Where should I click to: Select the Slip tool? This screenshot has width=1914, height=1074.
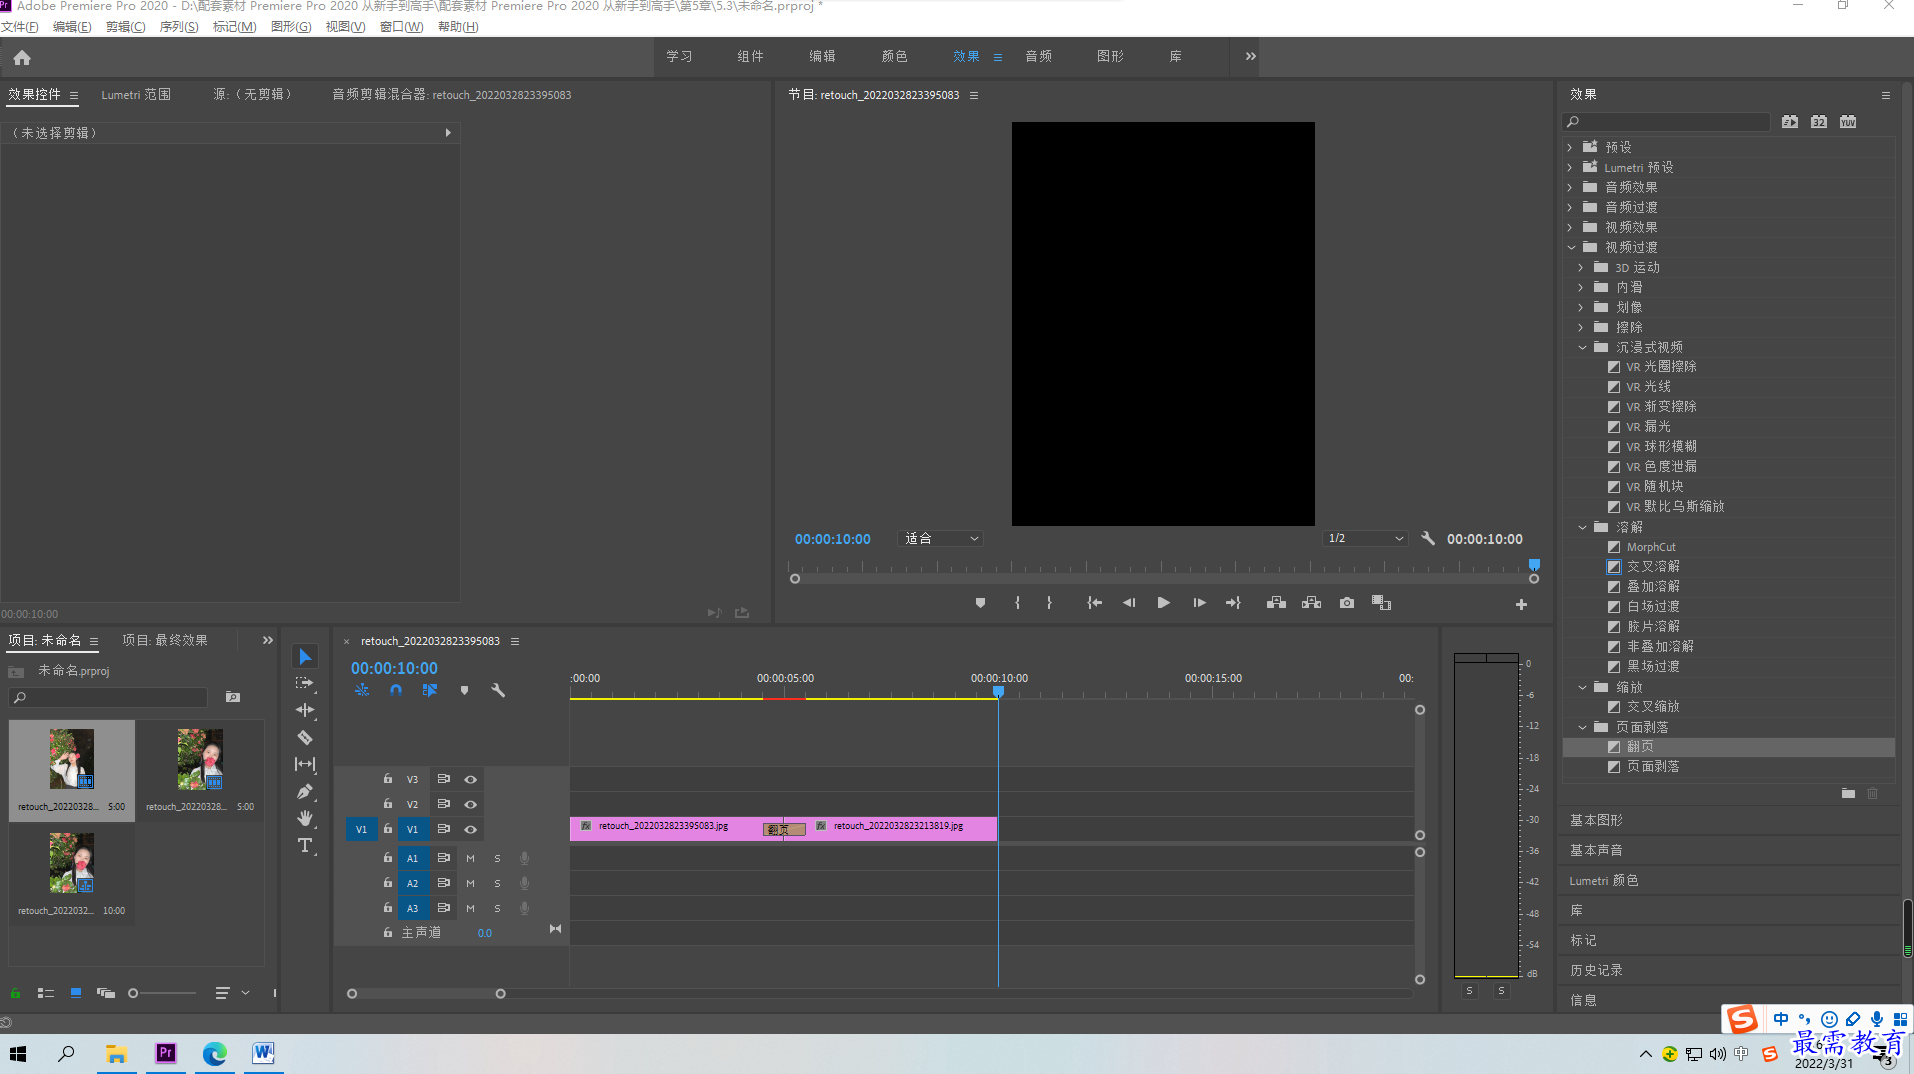305,765
